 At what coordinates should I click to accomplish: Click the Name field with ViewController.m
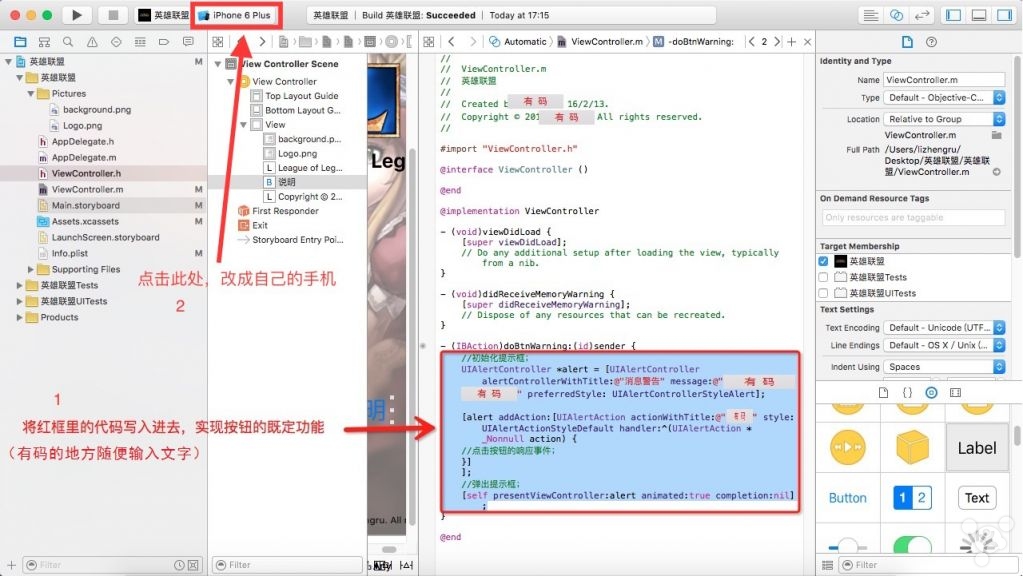943,79
